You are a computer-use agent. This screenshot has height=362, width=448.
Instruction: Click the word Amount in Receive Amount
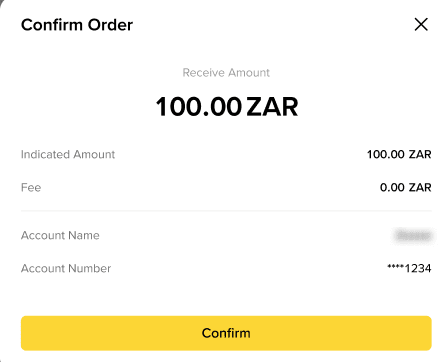[x=249, y=73]
